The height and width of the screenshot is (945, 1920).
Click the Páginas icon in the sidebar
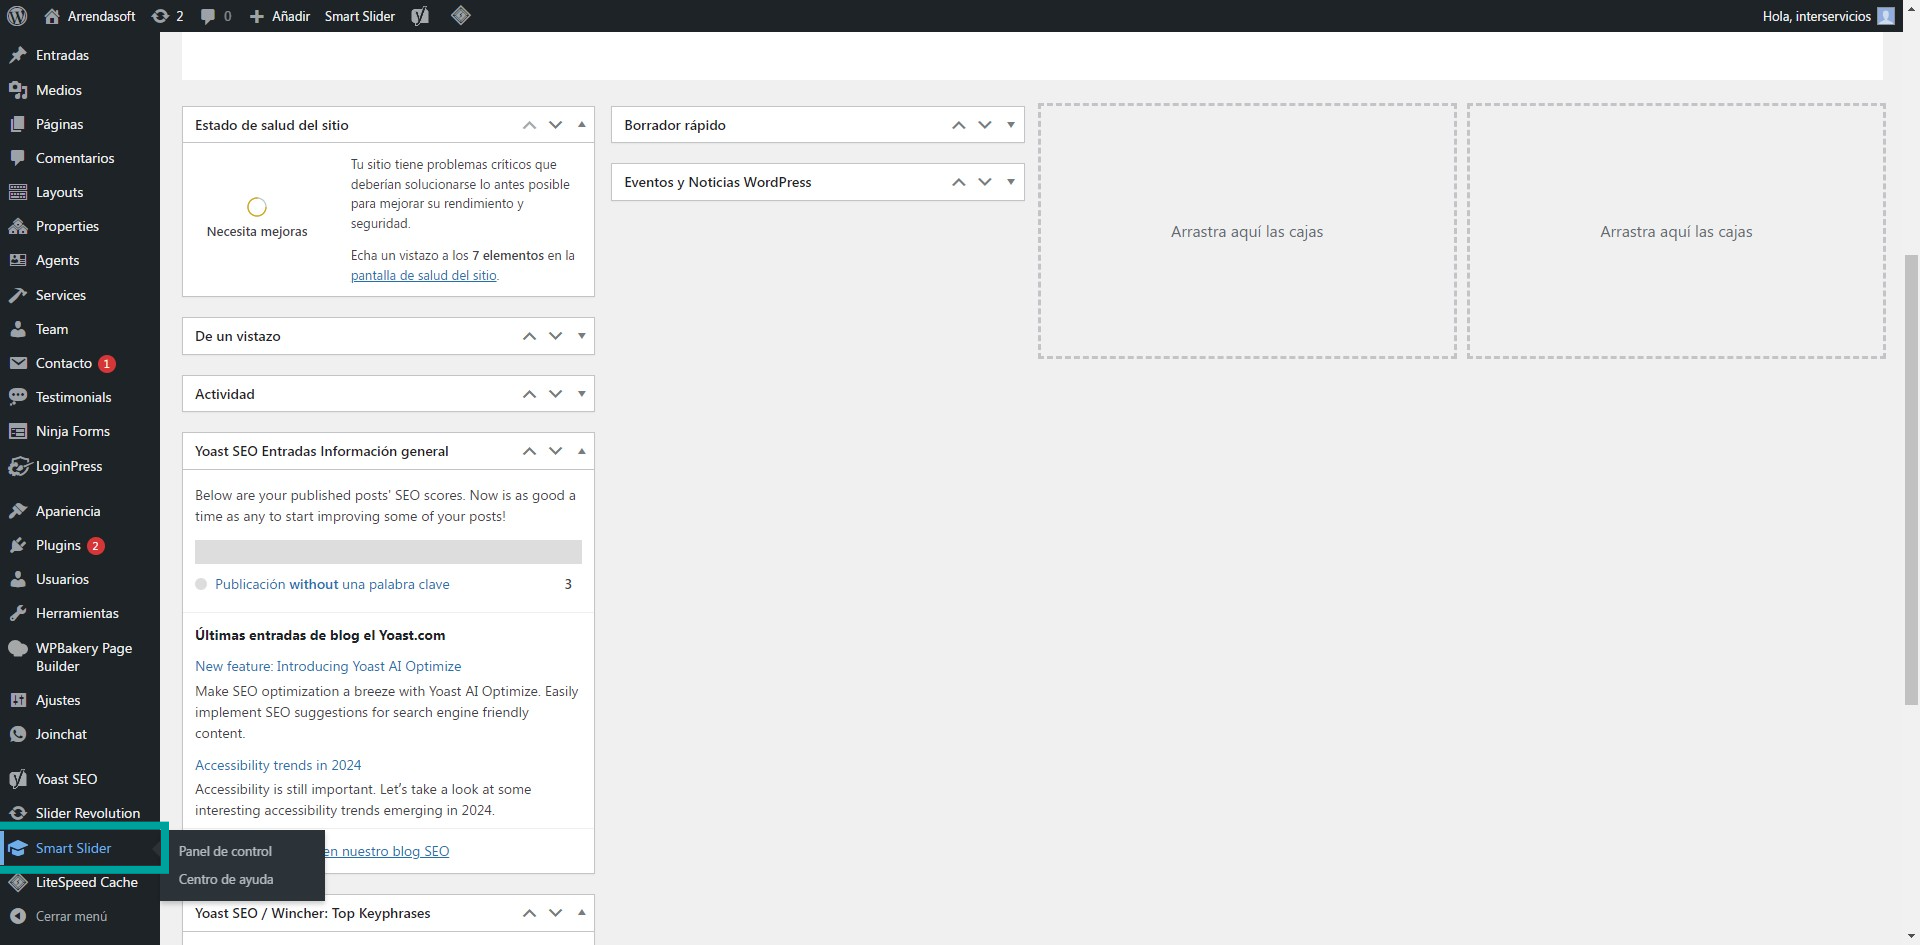[18, 124]
